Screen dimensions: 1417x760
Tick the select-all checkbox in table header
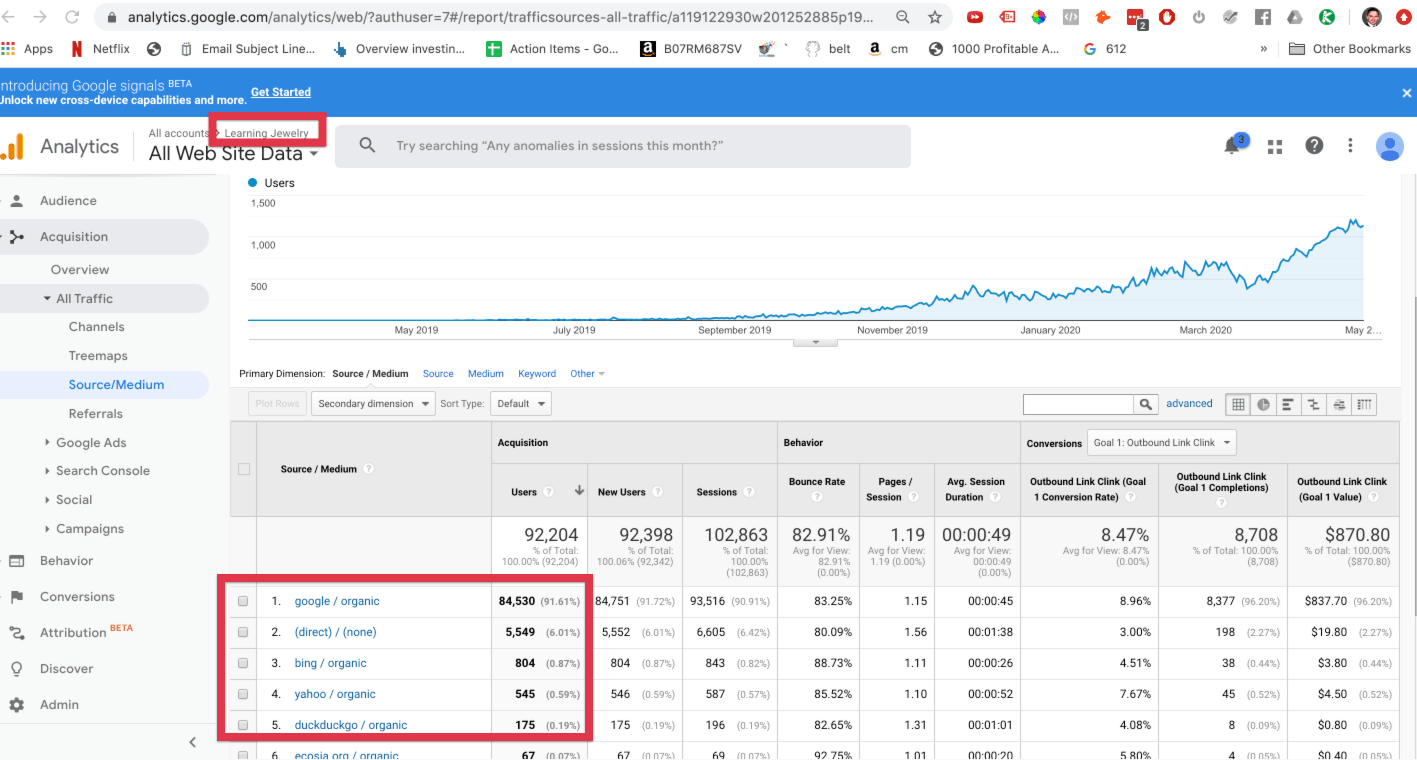[243, 469]
